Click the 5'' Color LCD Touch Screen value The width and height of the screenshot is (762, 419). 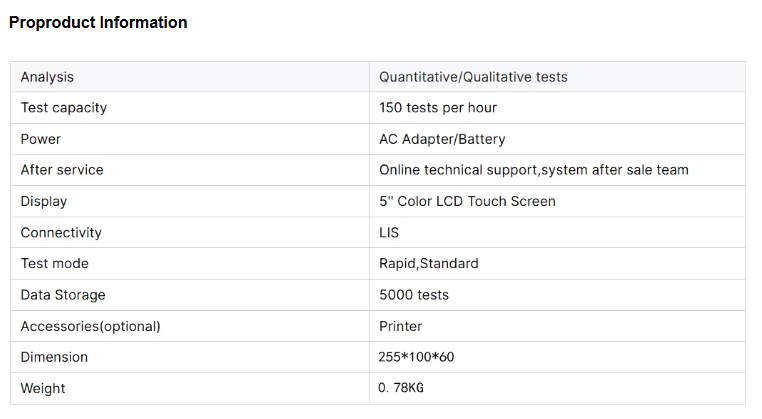click(x=467, y=201)
